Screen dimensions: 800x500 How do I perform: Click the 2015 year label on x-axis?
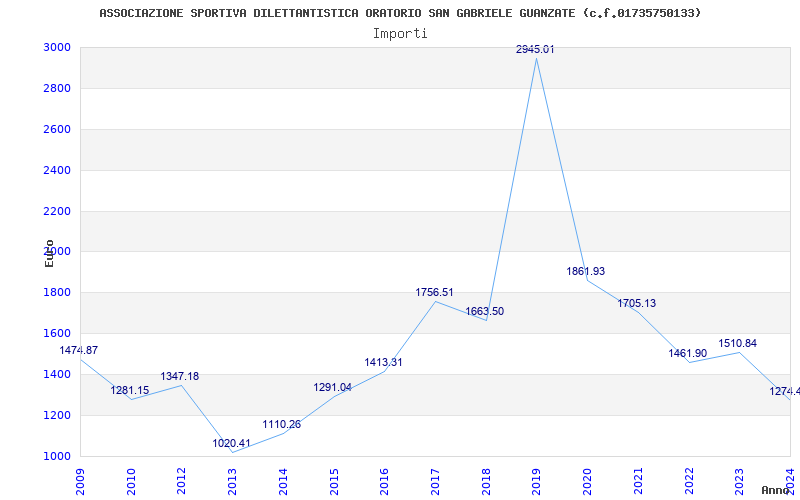[334, 482]
